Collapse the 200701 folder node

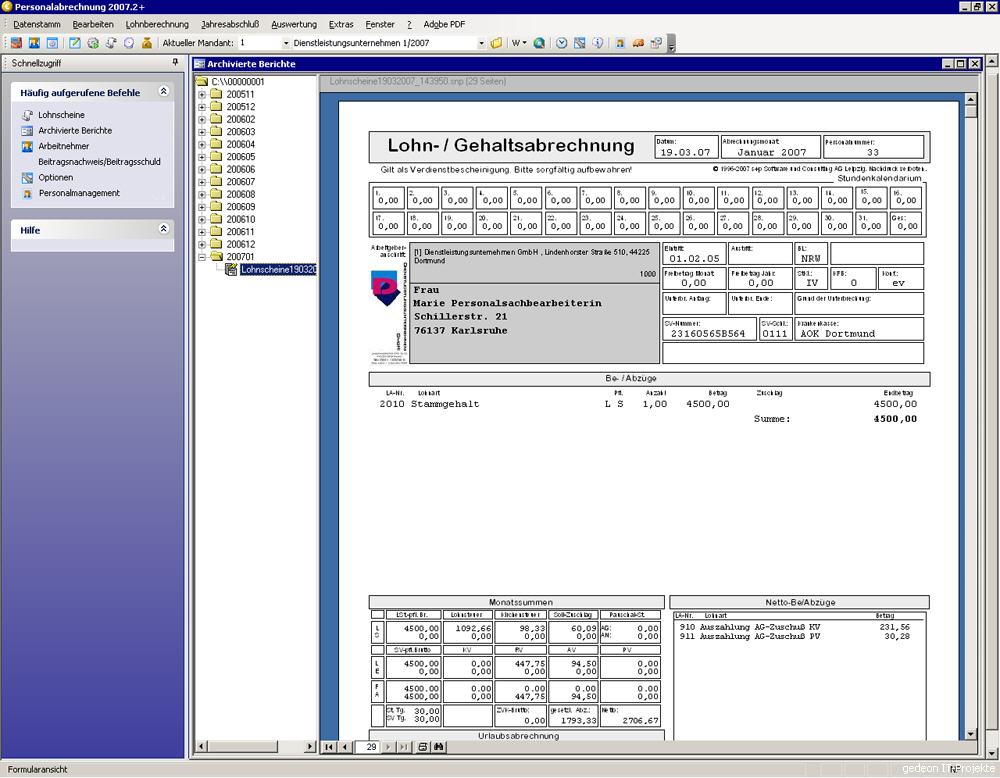point(202,257)
